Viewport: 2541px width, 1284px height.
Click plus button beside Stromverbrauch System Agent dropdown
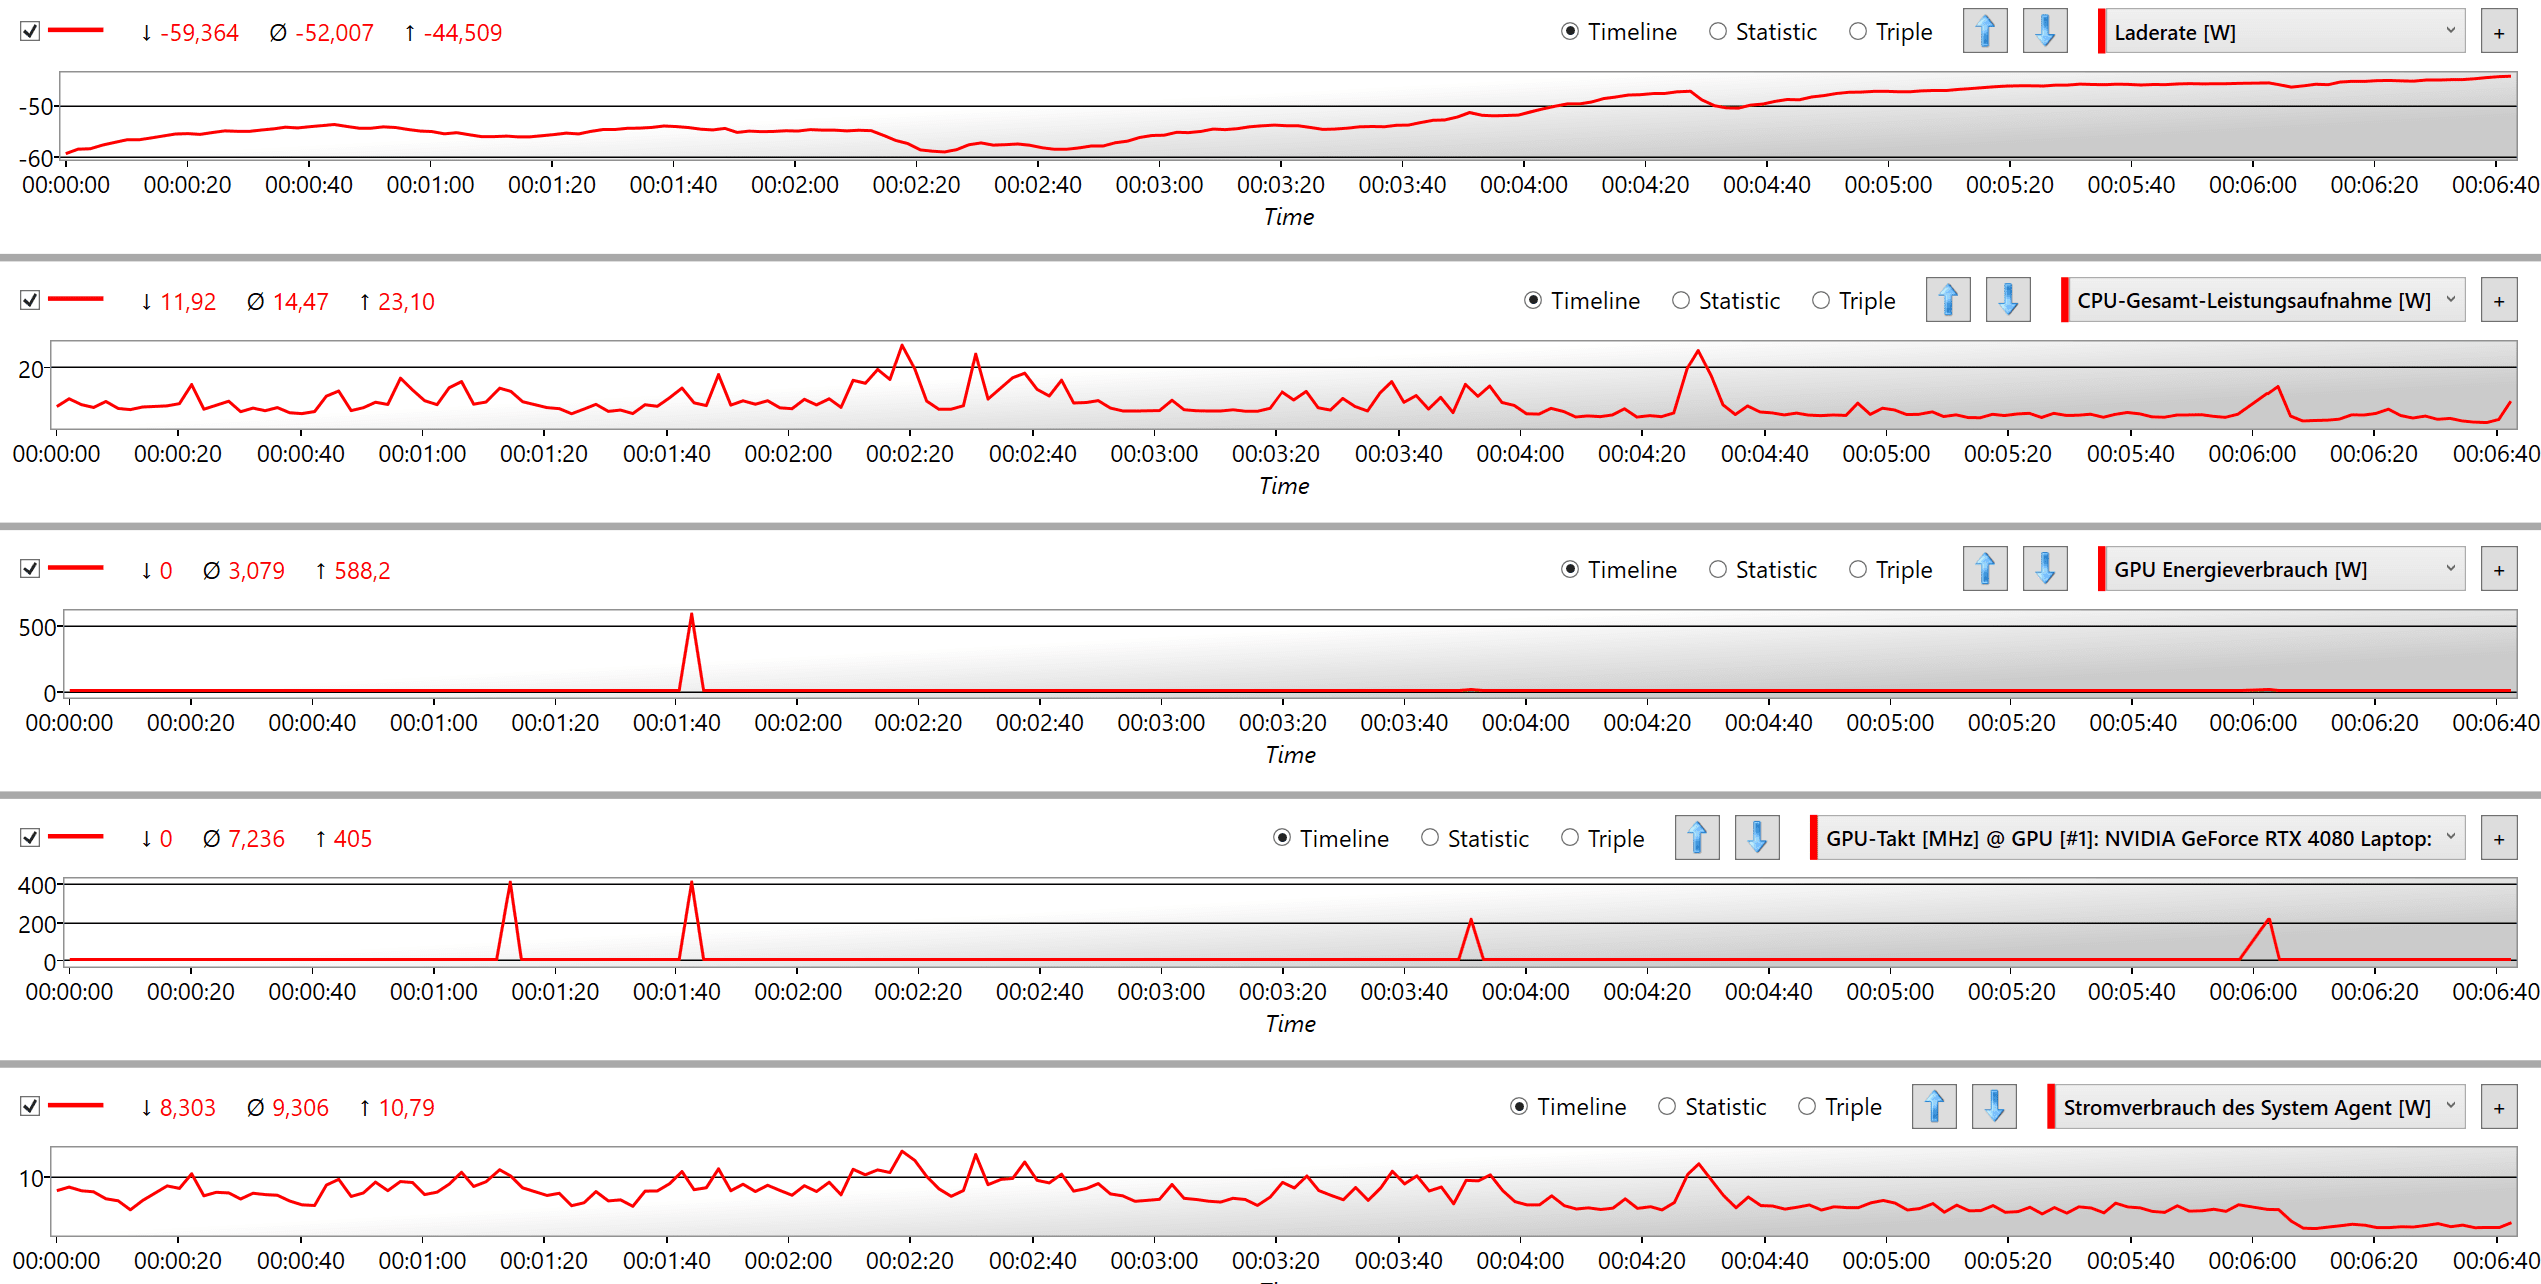click(x=2499, y=1107)
